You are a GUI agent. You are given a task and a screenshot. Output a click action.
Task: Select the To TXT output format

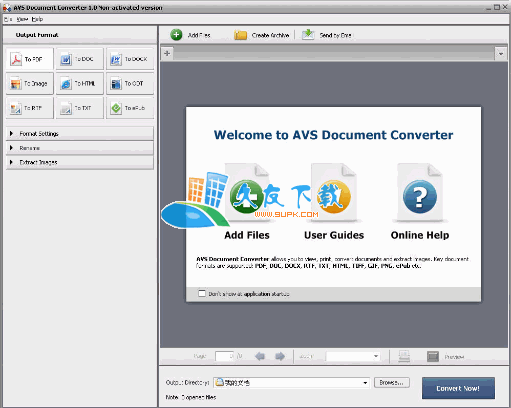click(80, 108)
